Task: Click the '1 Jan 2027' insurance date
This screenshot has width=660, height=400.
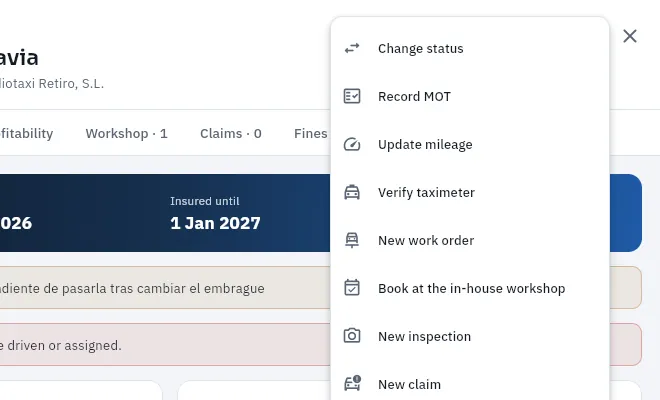Action: tap(215, 223)
